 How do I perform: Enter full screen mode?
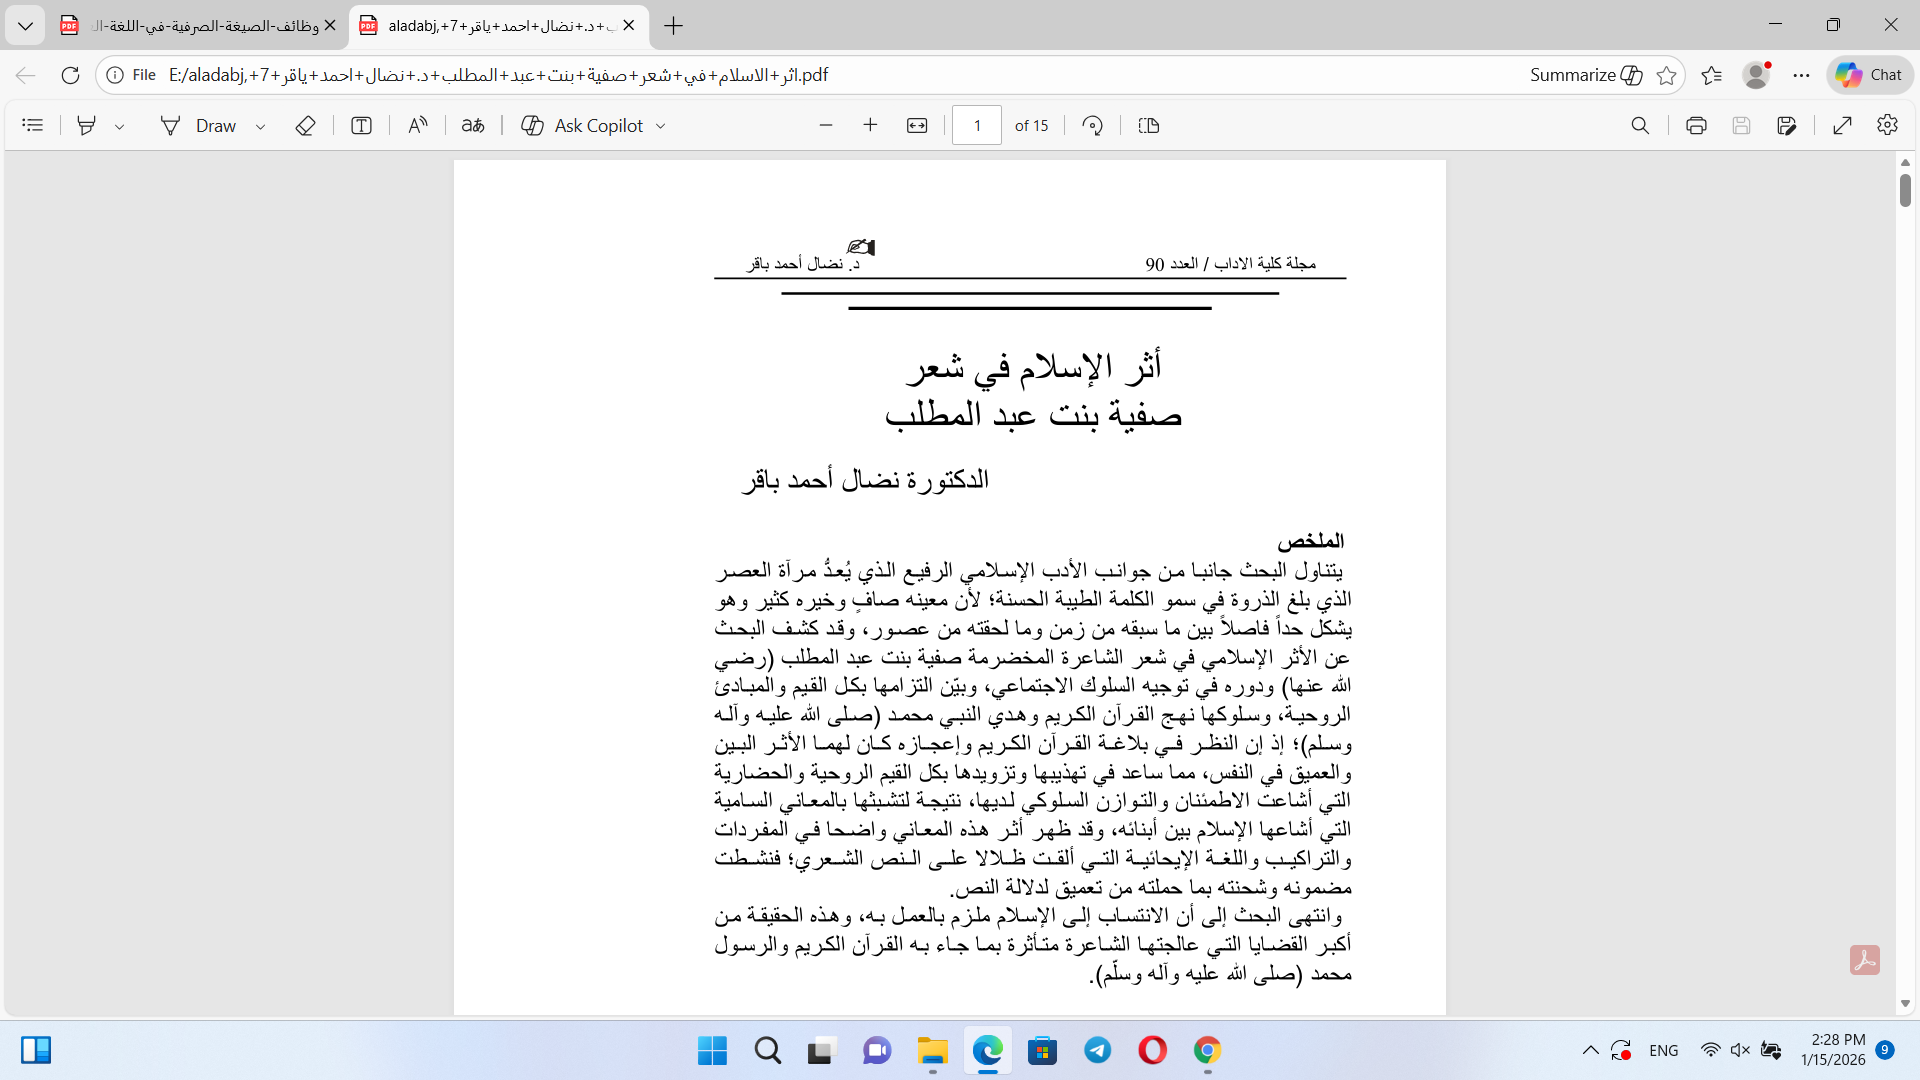tap(1843, 125)
